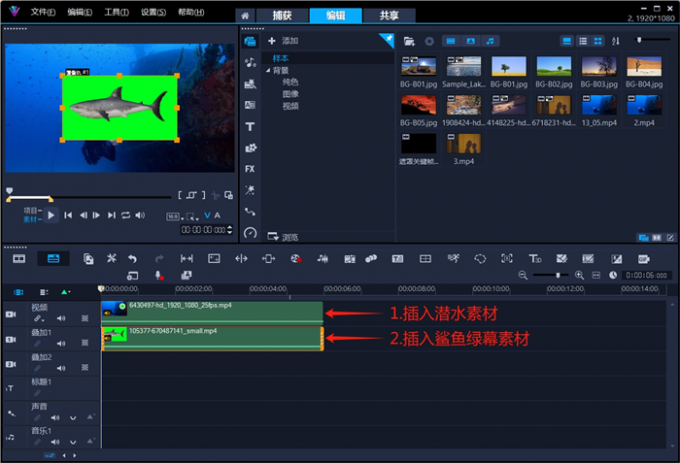Expand the 音乐1 track options chevron
Screen dimensions: 680x463
[73, 442]
